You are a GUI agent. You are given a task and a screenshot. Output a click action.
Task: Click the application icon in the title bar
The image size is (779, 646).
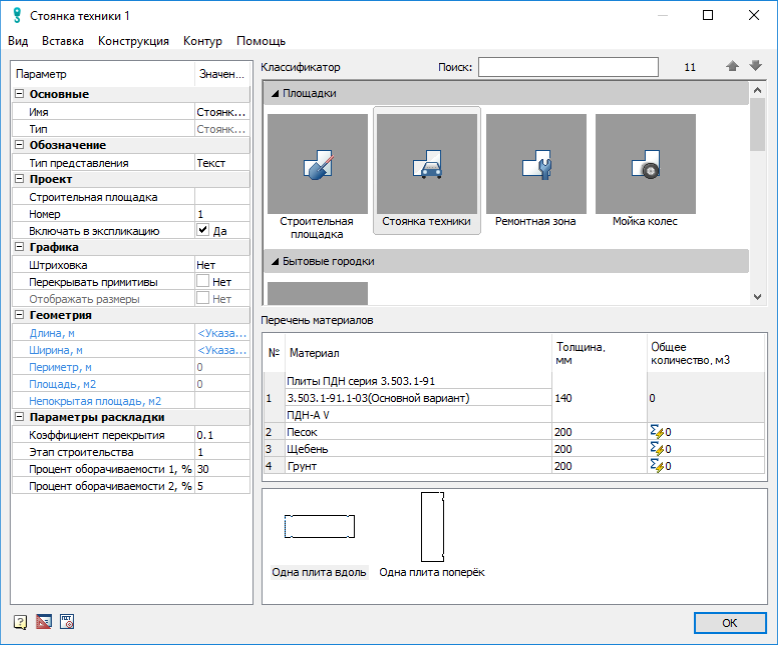point(17,15)
